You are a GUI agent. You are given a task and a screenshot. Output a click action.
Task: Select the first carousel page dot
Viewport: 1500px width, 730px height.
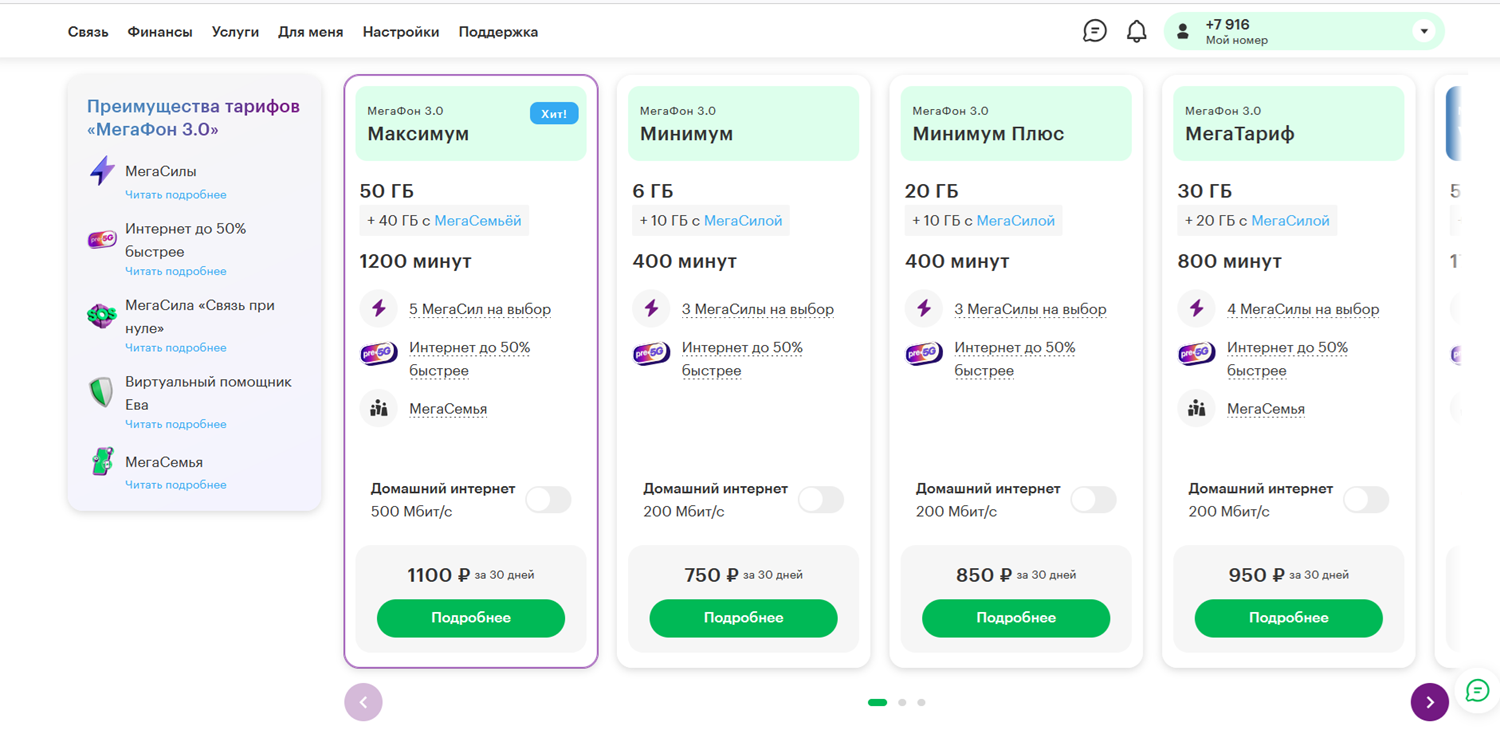878,703
